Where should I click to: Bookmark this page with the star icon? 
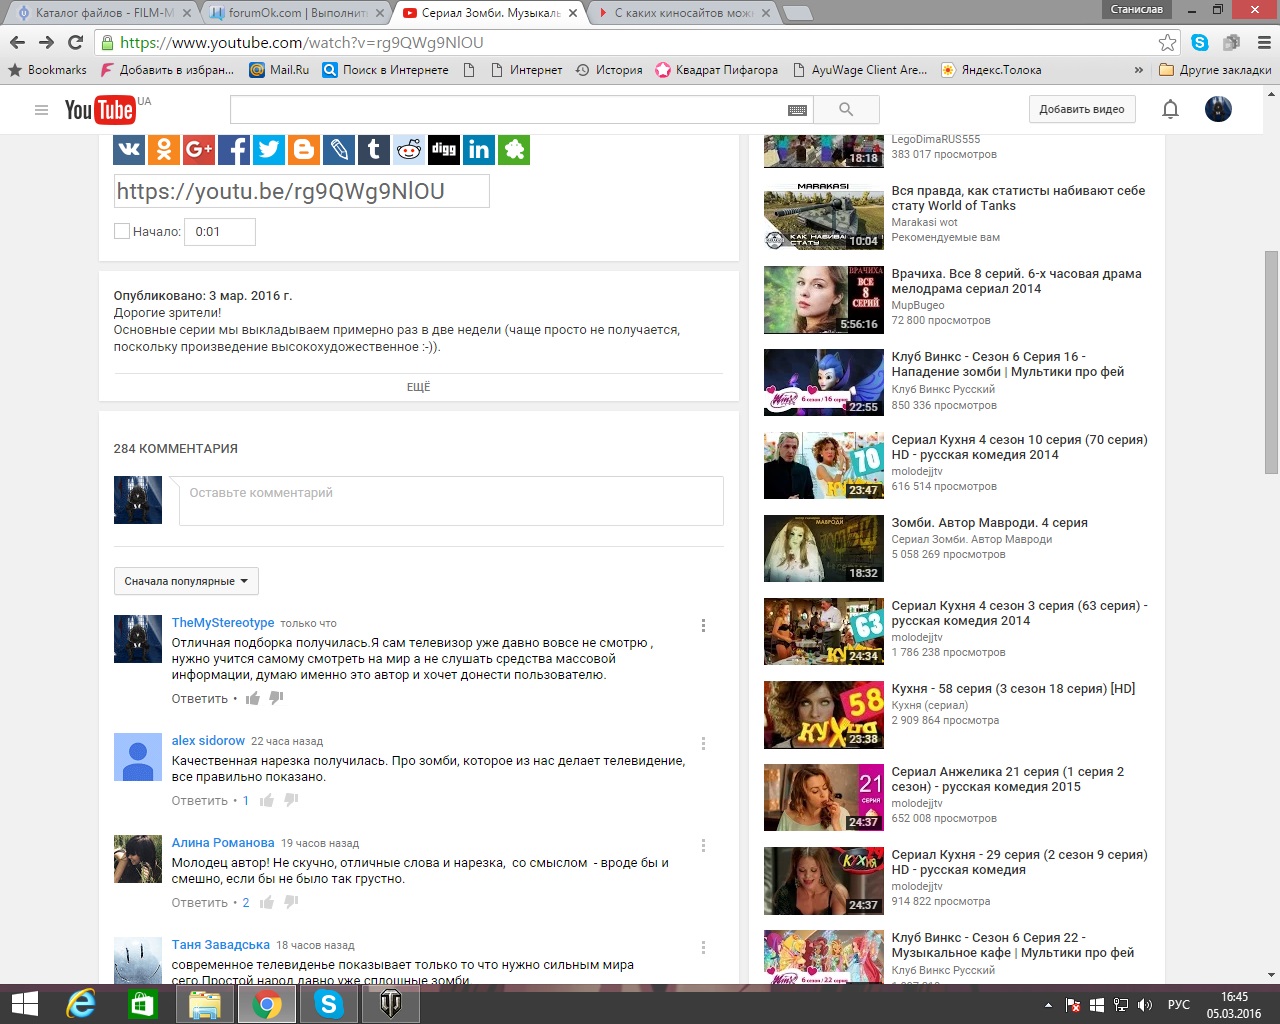1167,42
